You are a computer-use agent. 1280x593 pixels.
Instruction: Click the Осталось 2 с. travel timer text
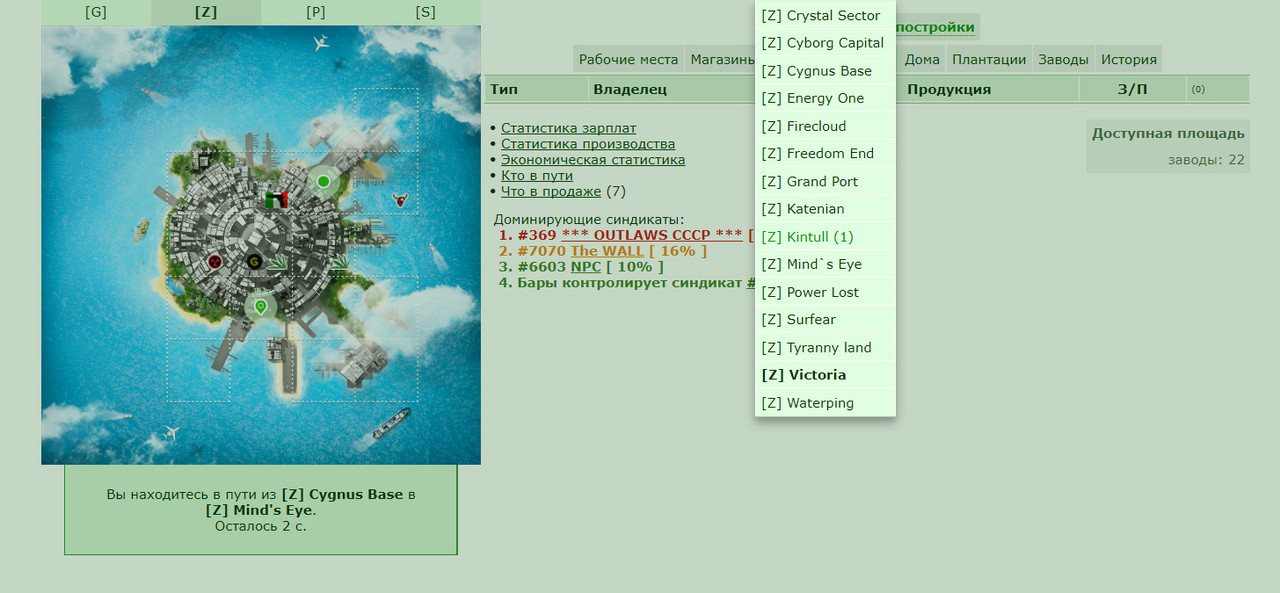pos(261,525)
